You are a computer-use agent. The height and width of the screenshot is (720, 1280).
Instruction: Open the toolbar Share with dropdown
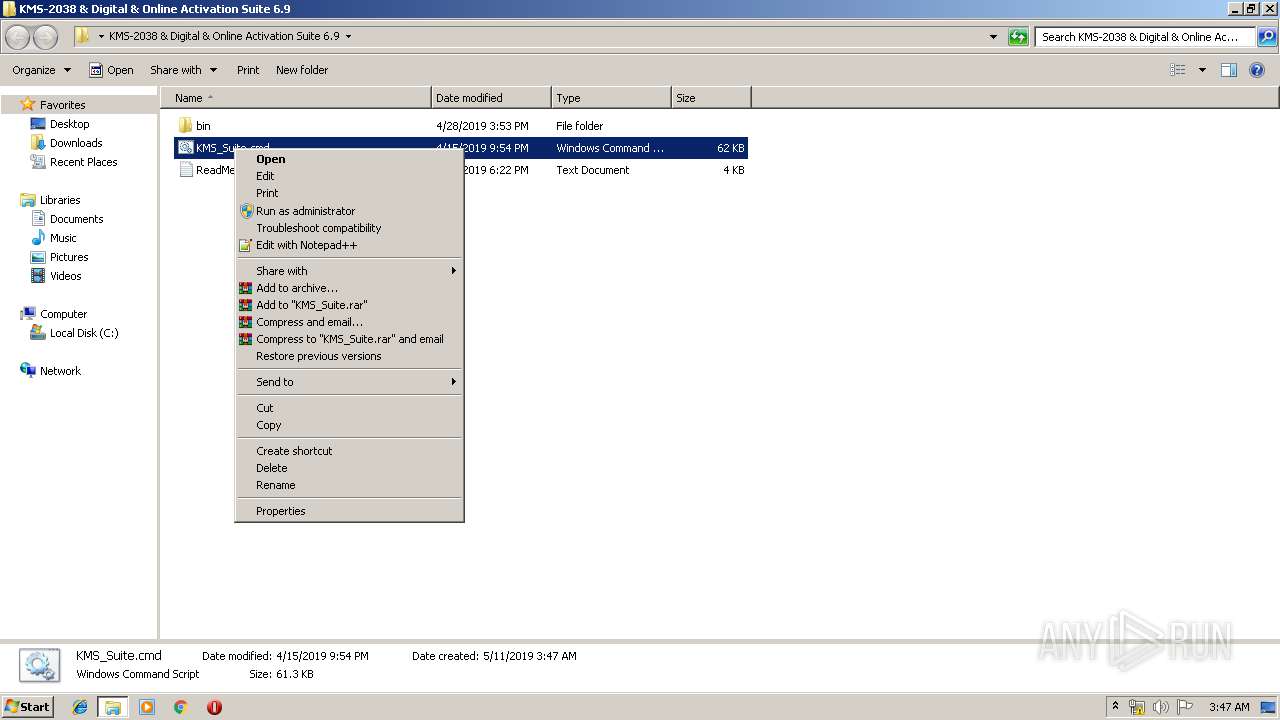183,70
